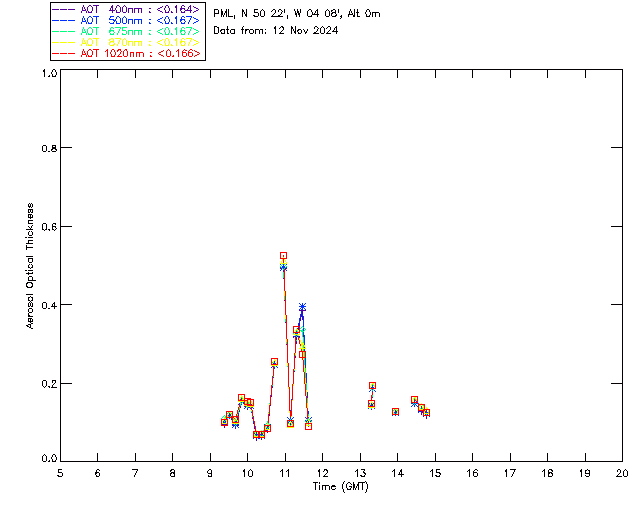640x512 pixels.
Task: Click the 'Time (GMT)' x-axis title
Action: (x=341, y=487)
